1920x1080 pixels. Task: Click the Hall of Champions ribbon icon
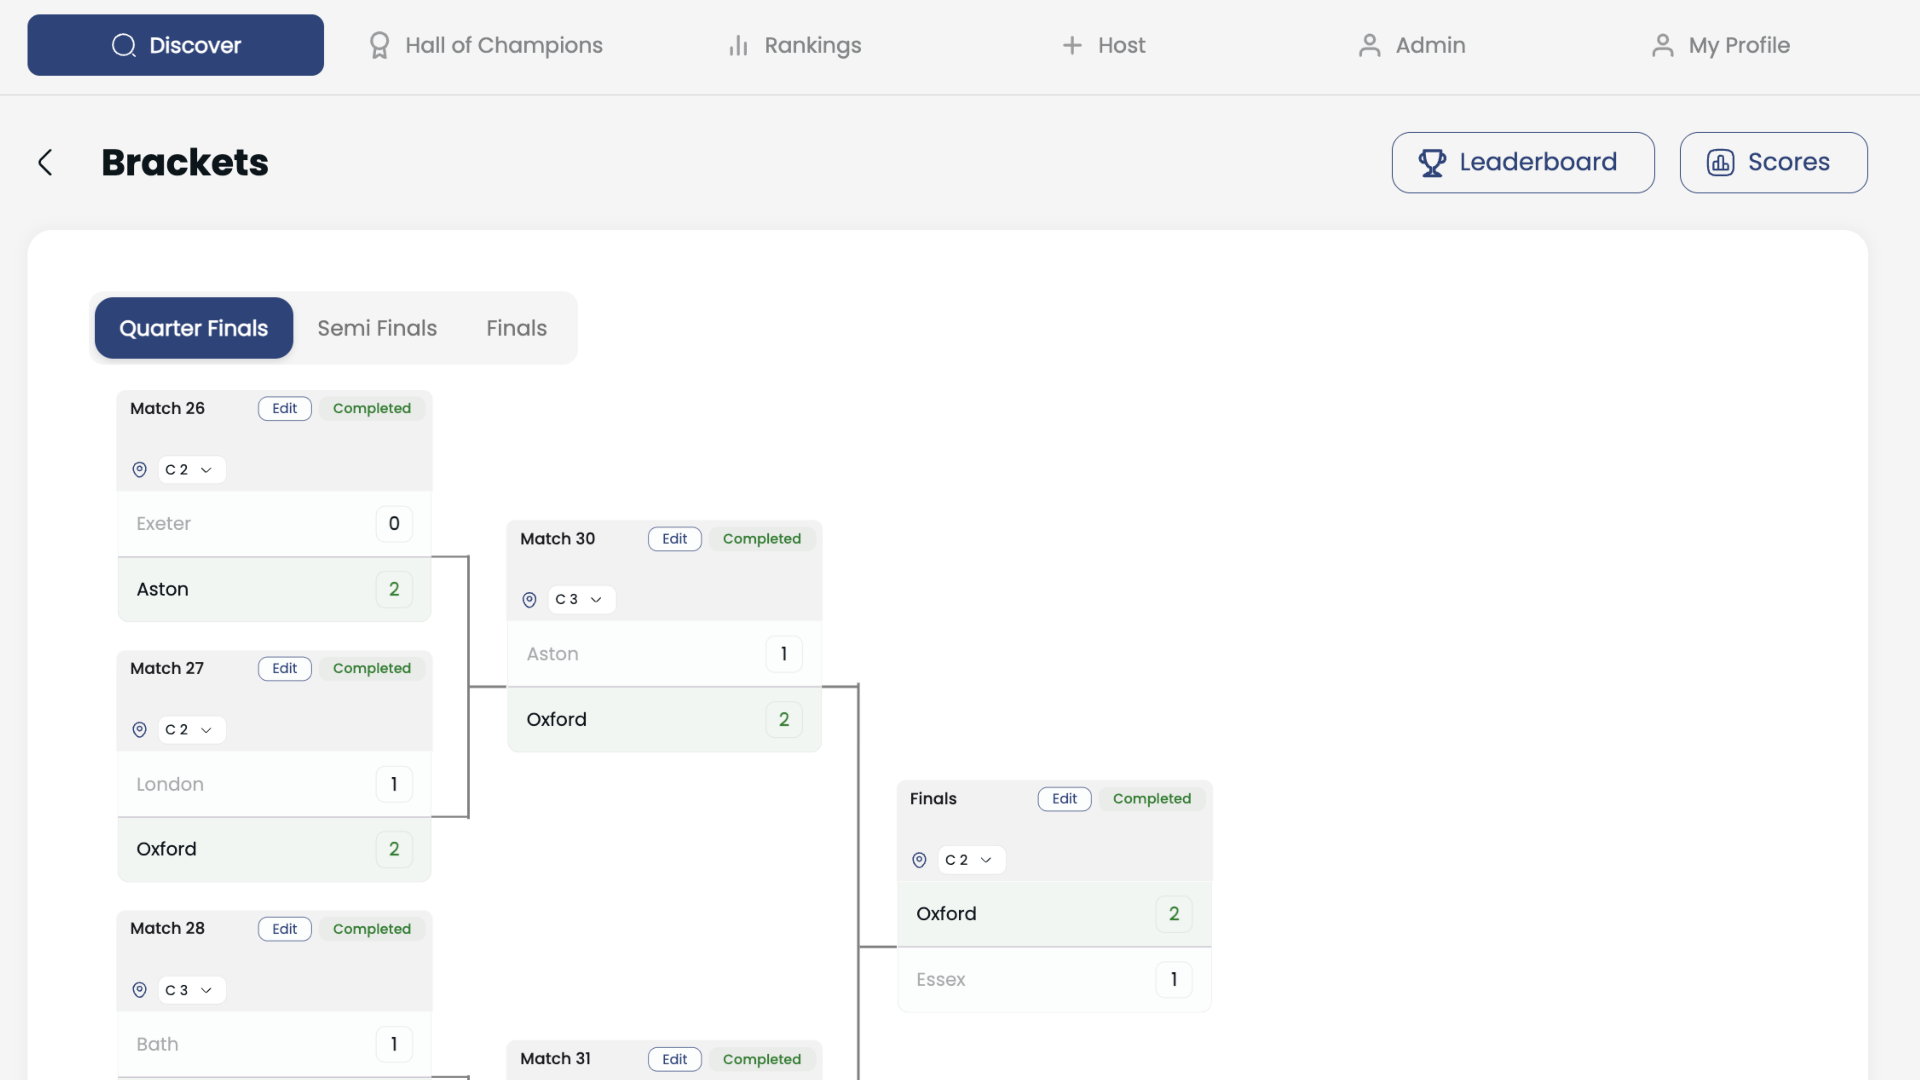379,45
